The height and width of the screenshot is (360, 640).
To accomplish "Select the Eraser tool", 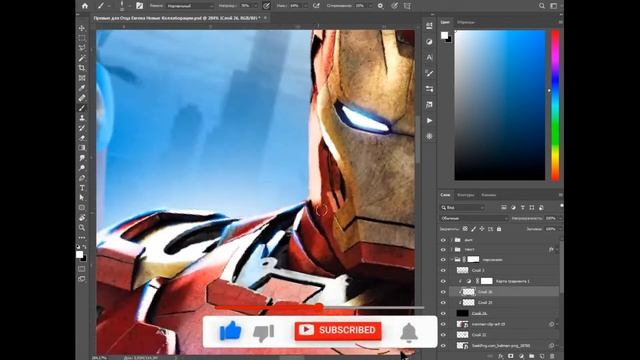I will 82,138.
